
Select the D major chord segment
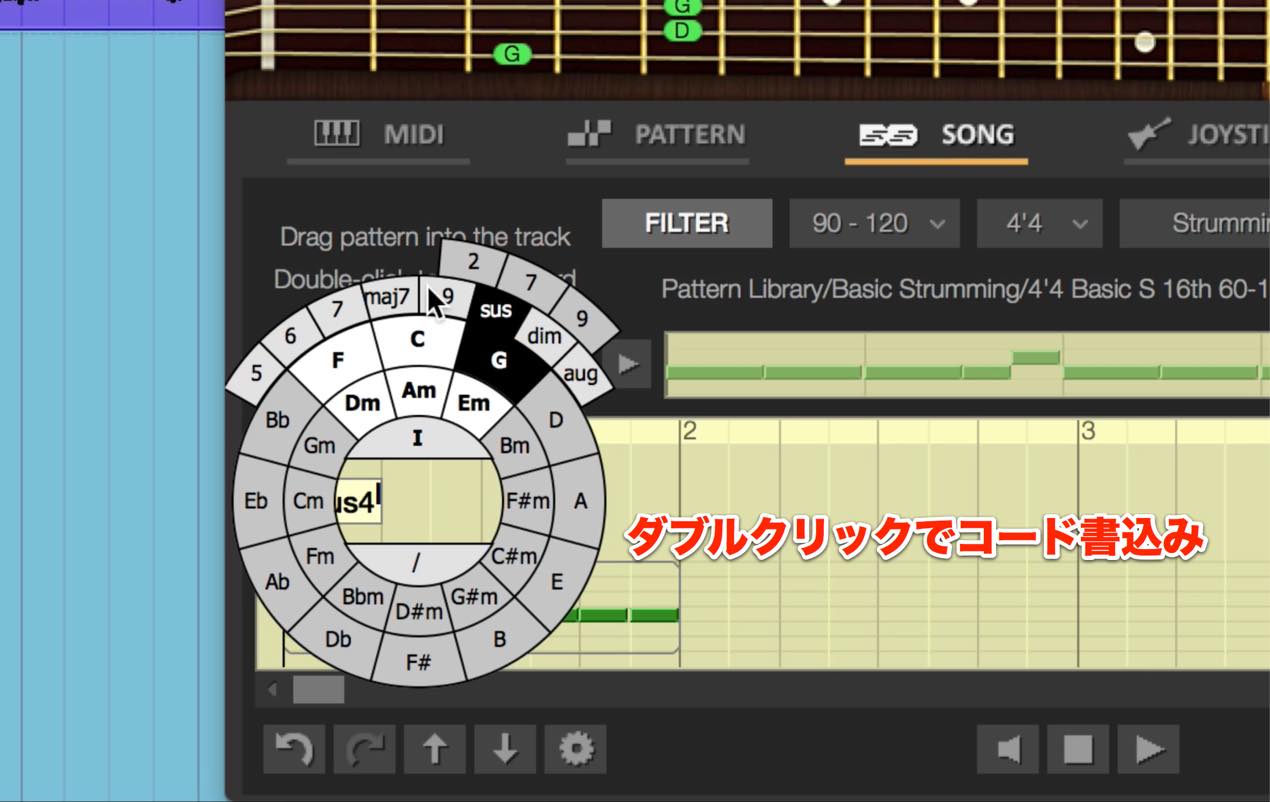click(557, 420)
